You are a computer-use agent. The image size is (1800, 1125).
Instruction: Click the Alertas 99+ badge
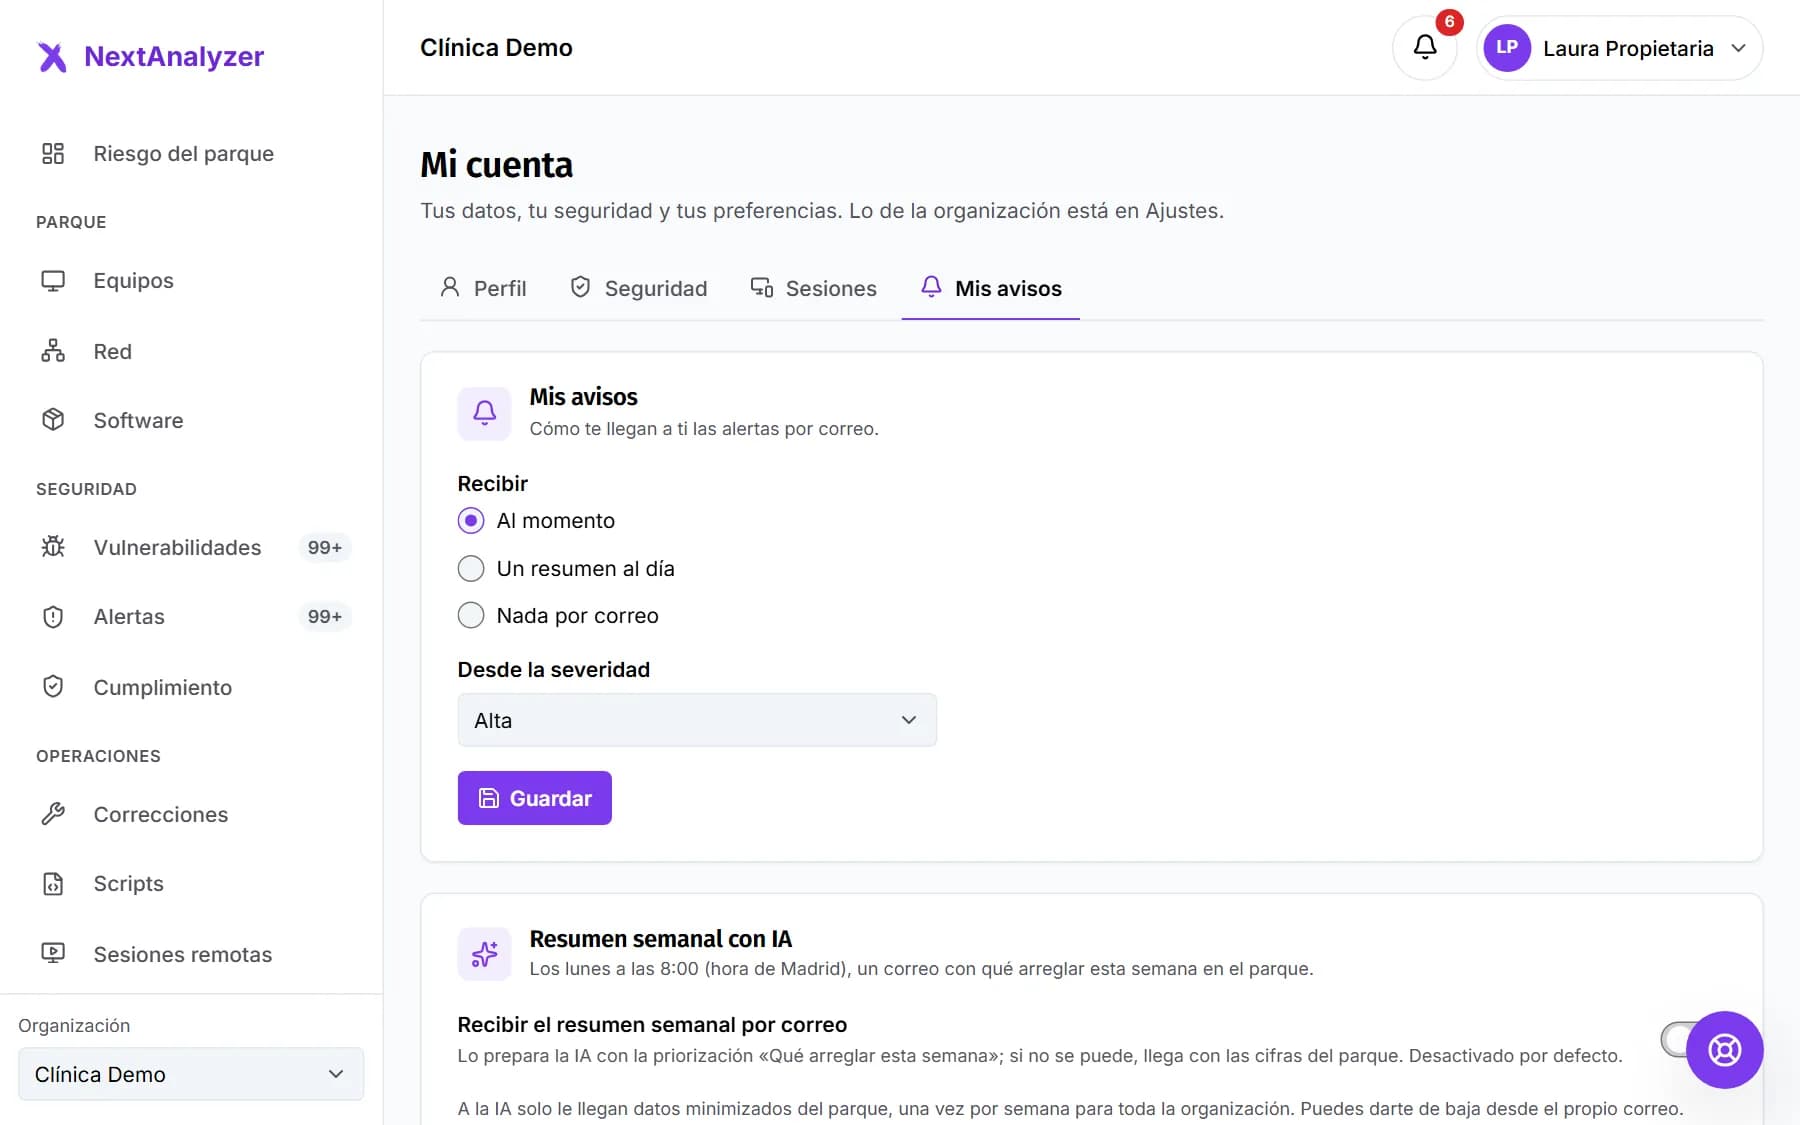325,617
